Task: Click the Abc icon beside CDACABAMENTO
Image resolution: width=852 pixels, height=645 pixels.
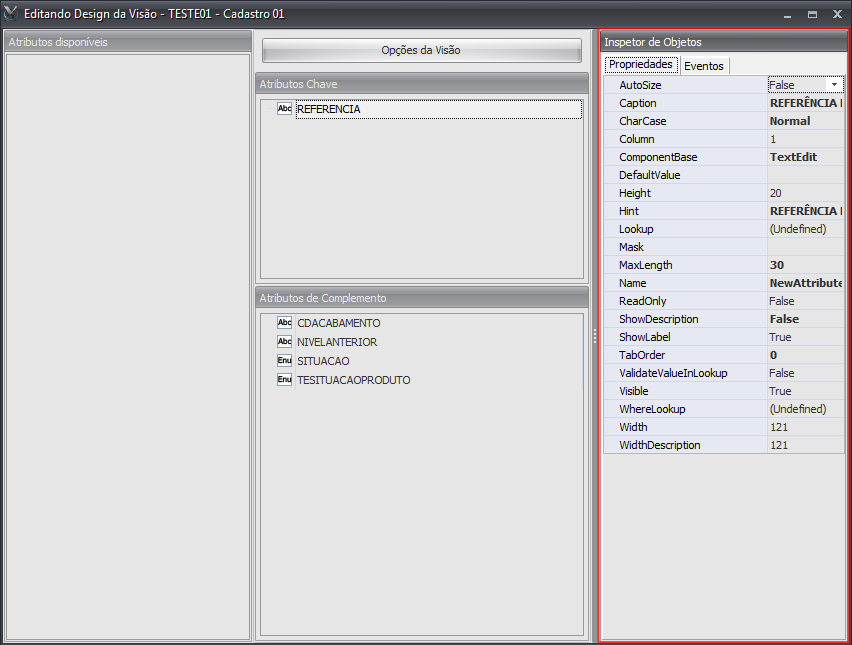Action: click(284, 323)
